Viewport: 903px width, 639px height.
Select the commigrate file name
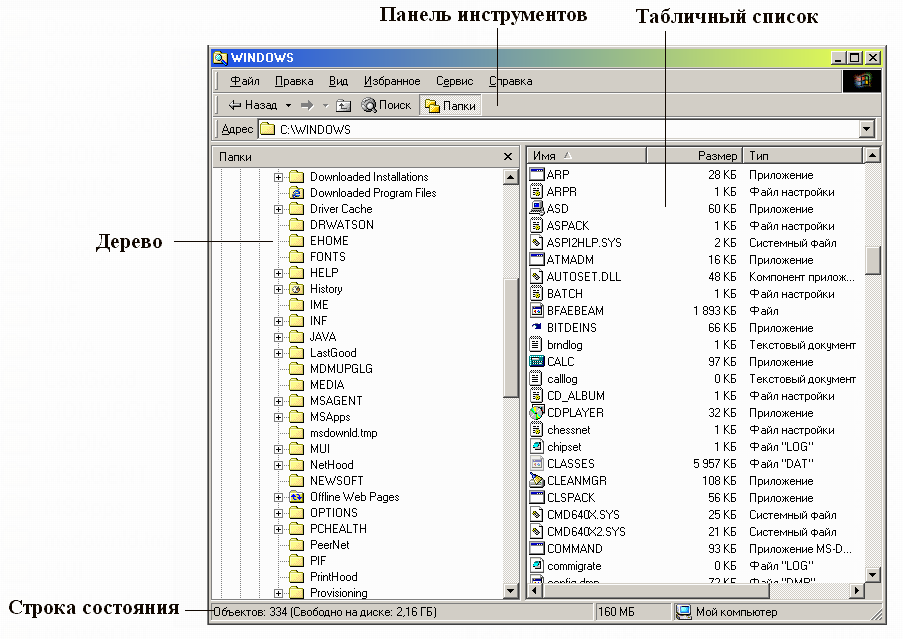pyautogui.click(x=574, y=566)
